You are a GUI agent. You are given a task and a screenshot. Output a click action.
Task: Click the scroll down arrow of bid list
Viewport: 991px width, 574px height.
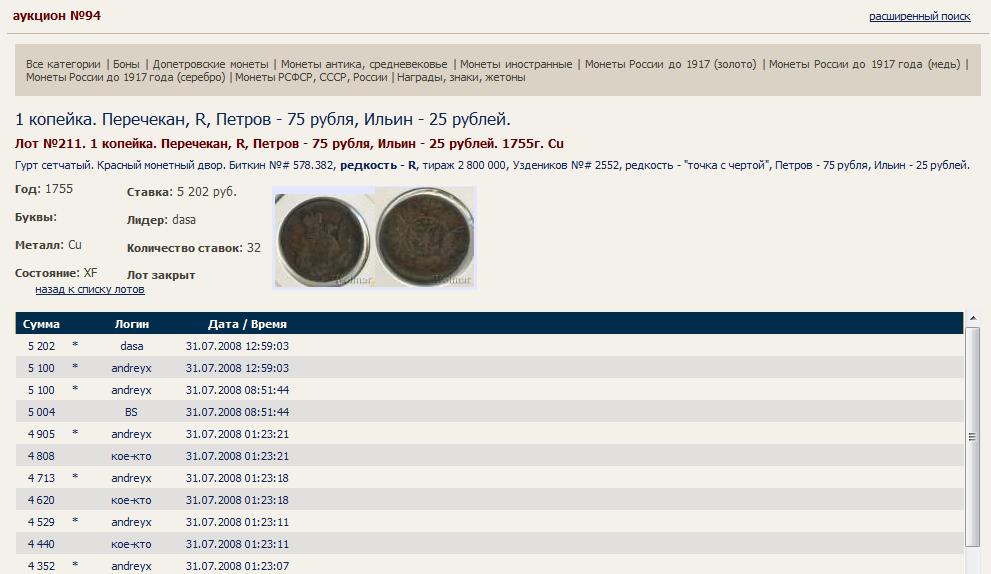(x=972, y=566)
